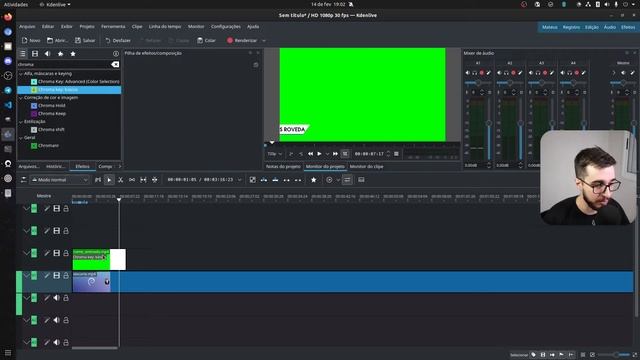Image resolution: width=640 pixels, height=360 pixels.
Task: Open Firefox from the Ubuntu dock
Action: click(8, 17)
